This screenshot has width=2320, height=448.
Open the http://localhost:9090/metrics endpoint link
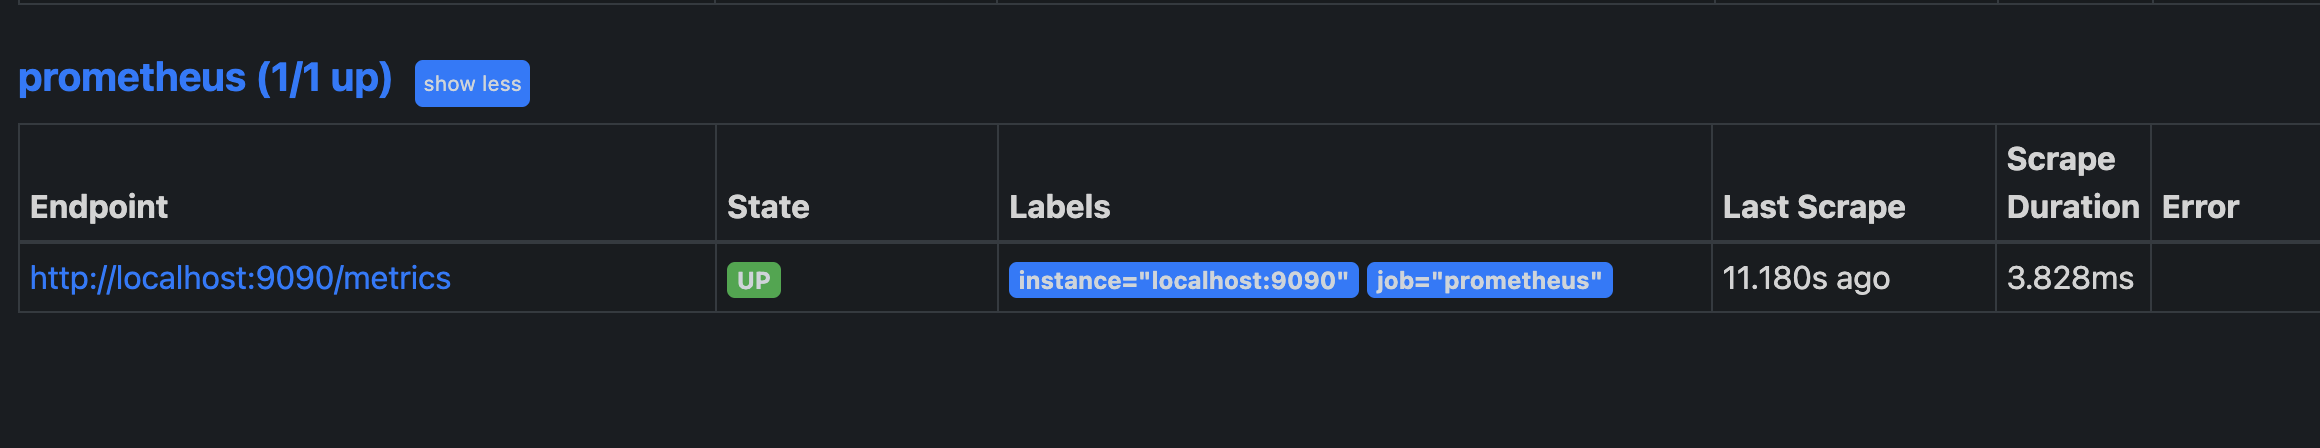pyautogui.click(x=240, y=278)
